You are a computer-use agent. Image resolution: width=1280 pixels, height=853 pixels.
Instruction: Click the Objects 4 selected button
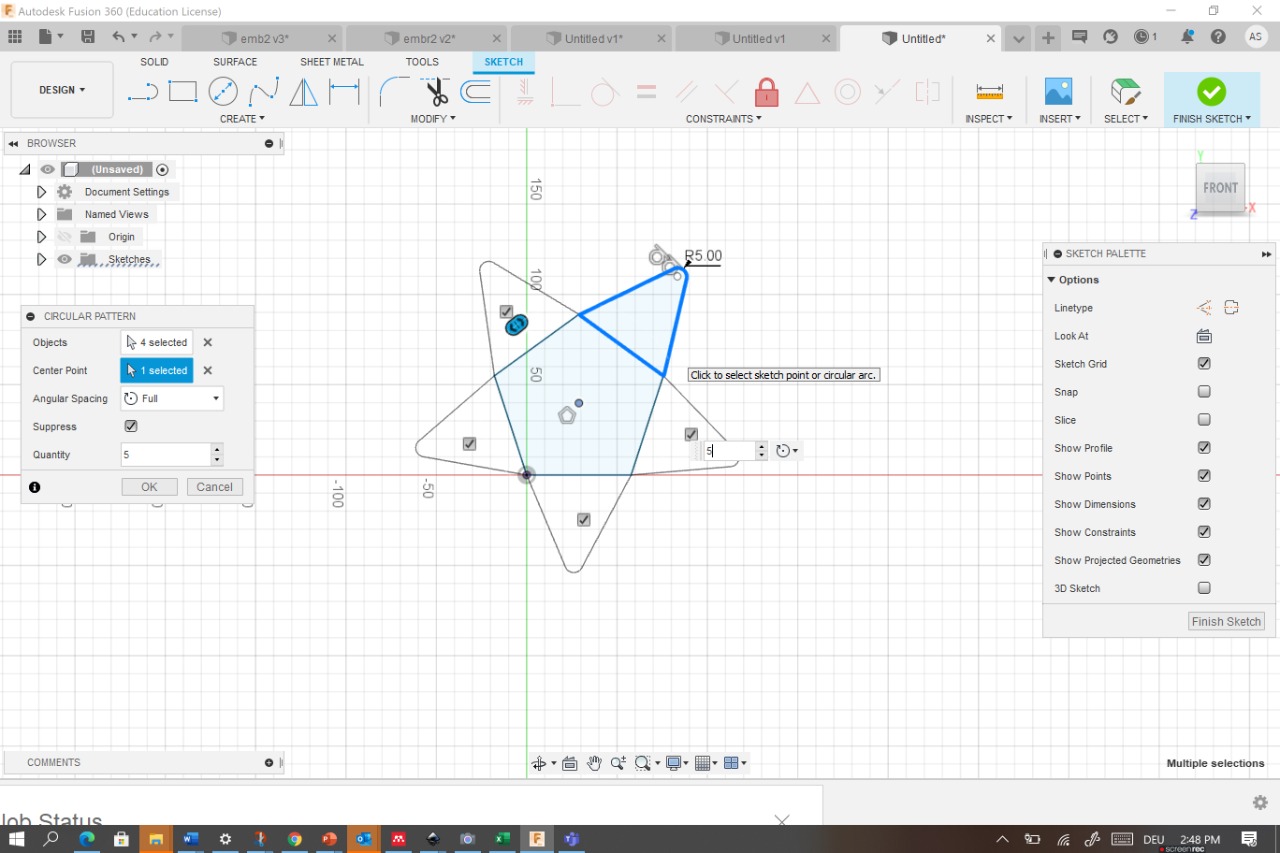(x=157, y=342)
